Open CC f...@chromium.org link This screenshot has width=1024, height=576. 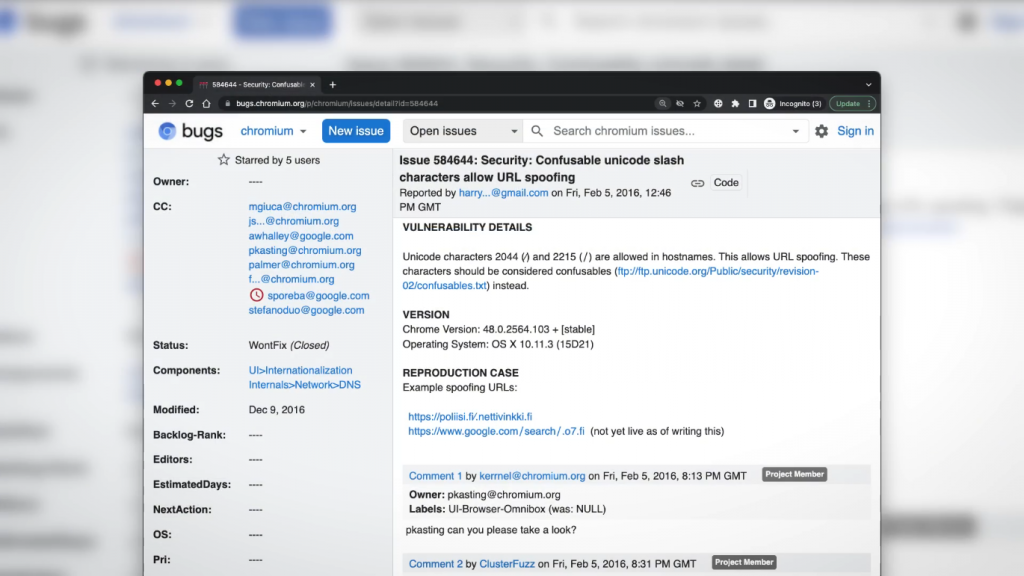point(291,280)
